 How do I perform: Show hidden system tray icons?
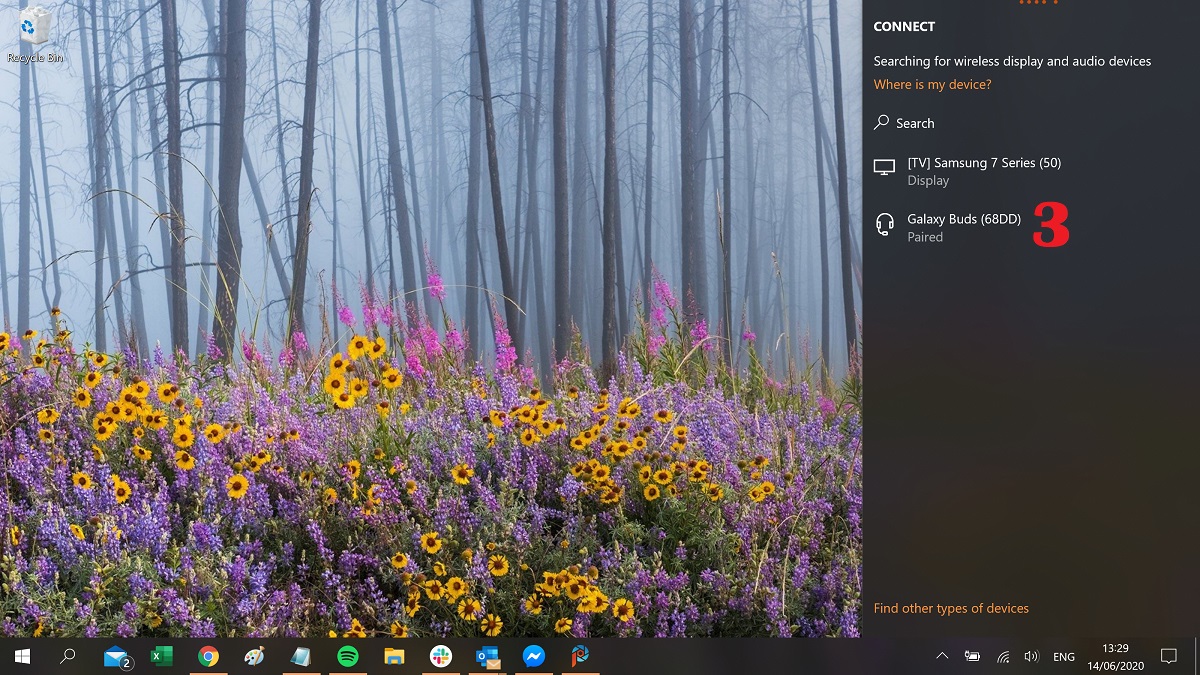tap(942, 657)
